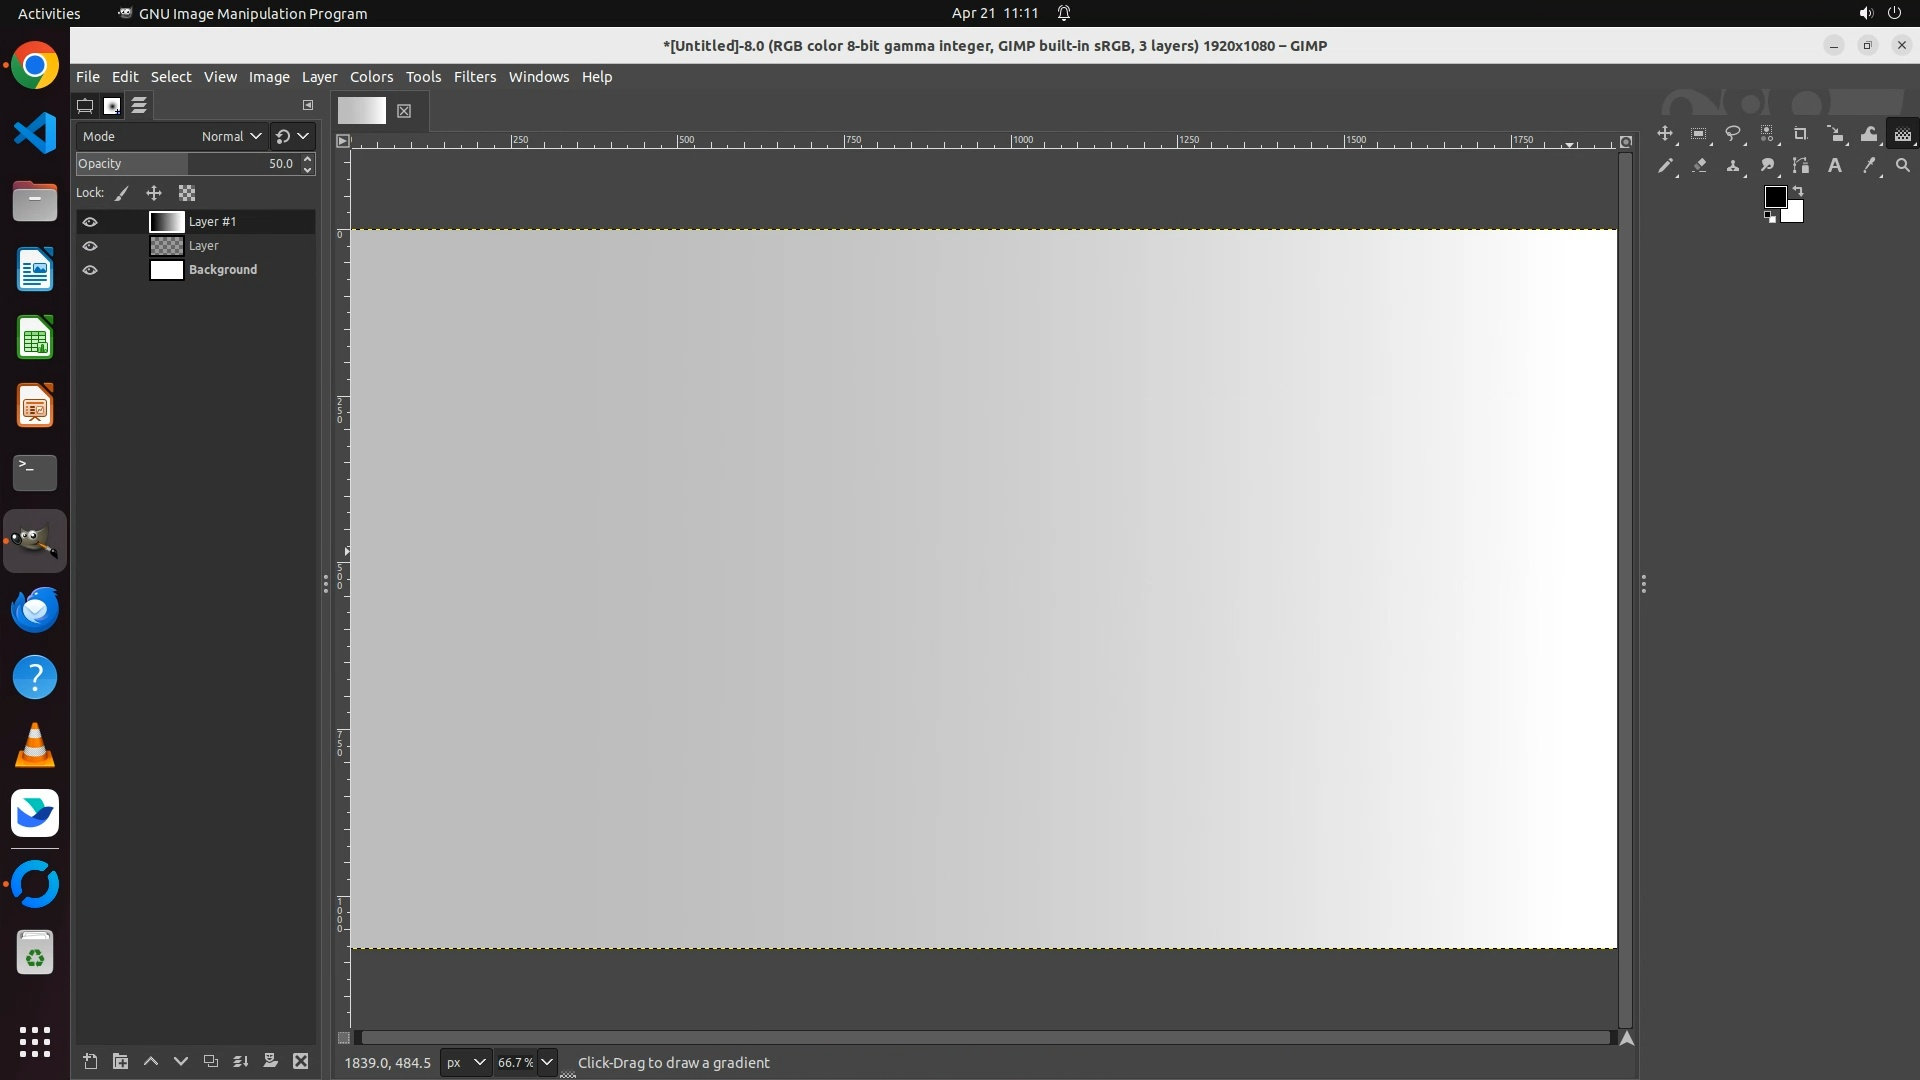The image size is (1920, 1080).
Task: Open the zoom percentage dropdown
Action: pos(546,1062)
